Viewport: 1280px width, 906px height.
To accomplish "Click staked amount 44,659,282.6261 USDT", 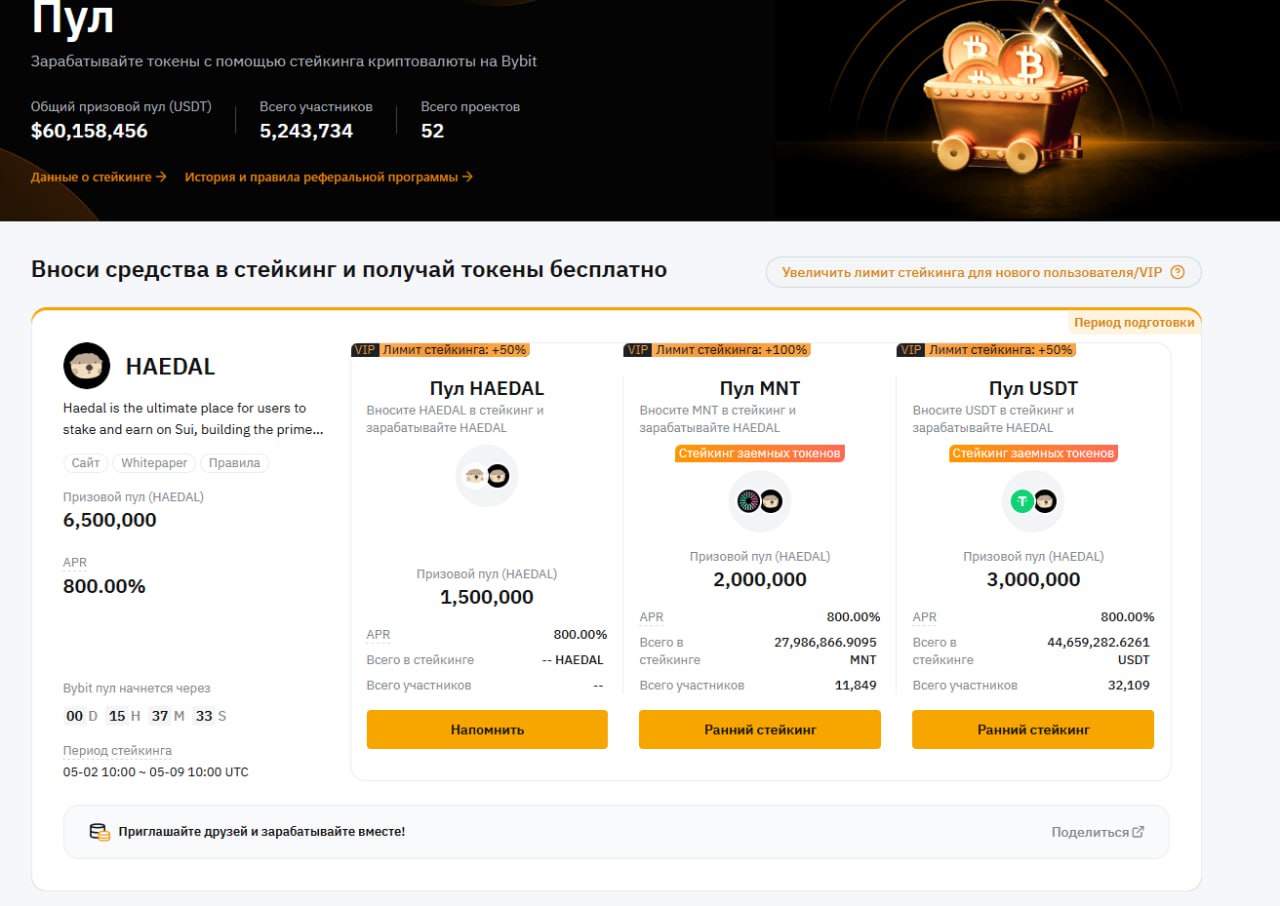I will pyautogui.click(x=1098, y=651).
